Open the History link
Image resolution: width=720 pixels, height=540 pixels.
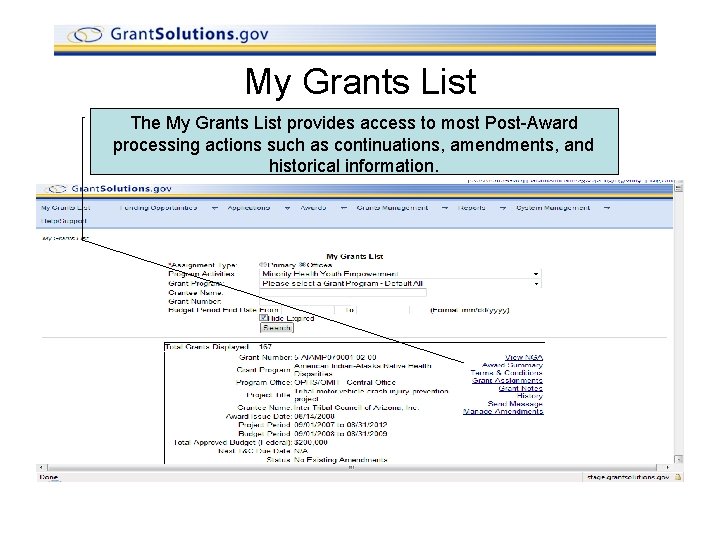click(530, 396)
